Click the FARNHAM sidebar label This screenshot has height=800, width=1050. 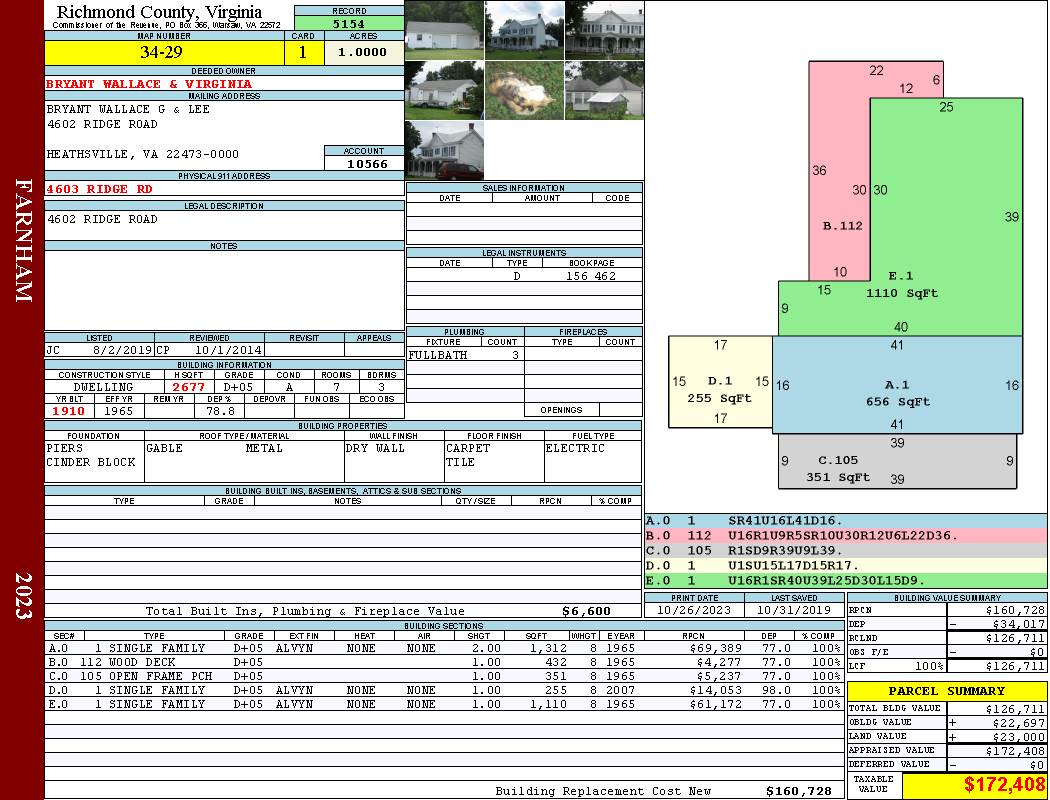23,240
